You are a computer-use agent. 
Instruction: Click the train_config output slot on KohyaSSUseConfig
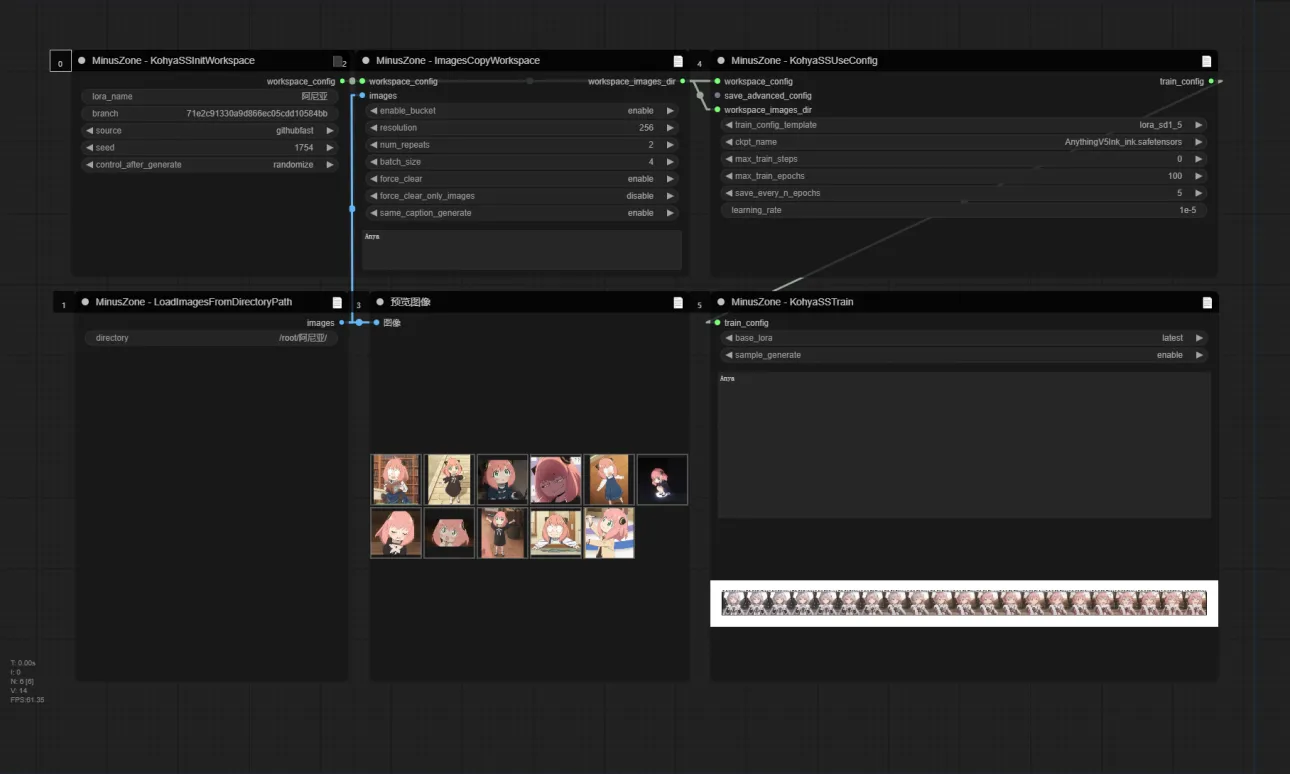[x=1211, y=81]
